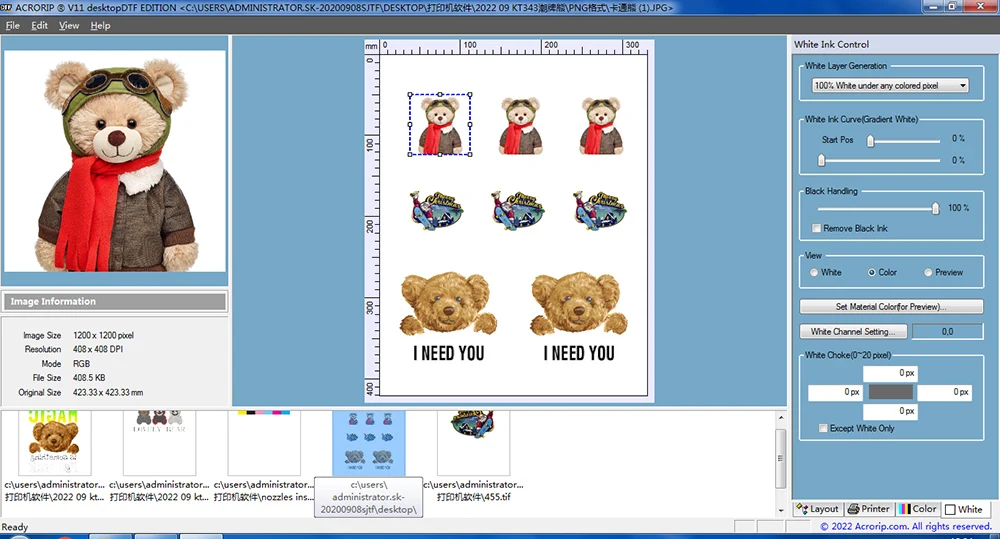1000x539 pixels.
Task: Select the middle pilot bear in top row
Action: pyautogui.click(x=520, y=126)
